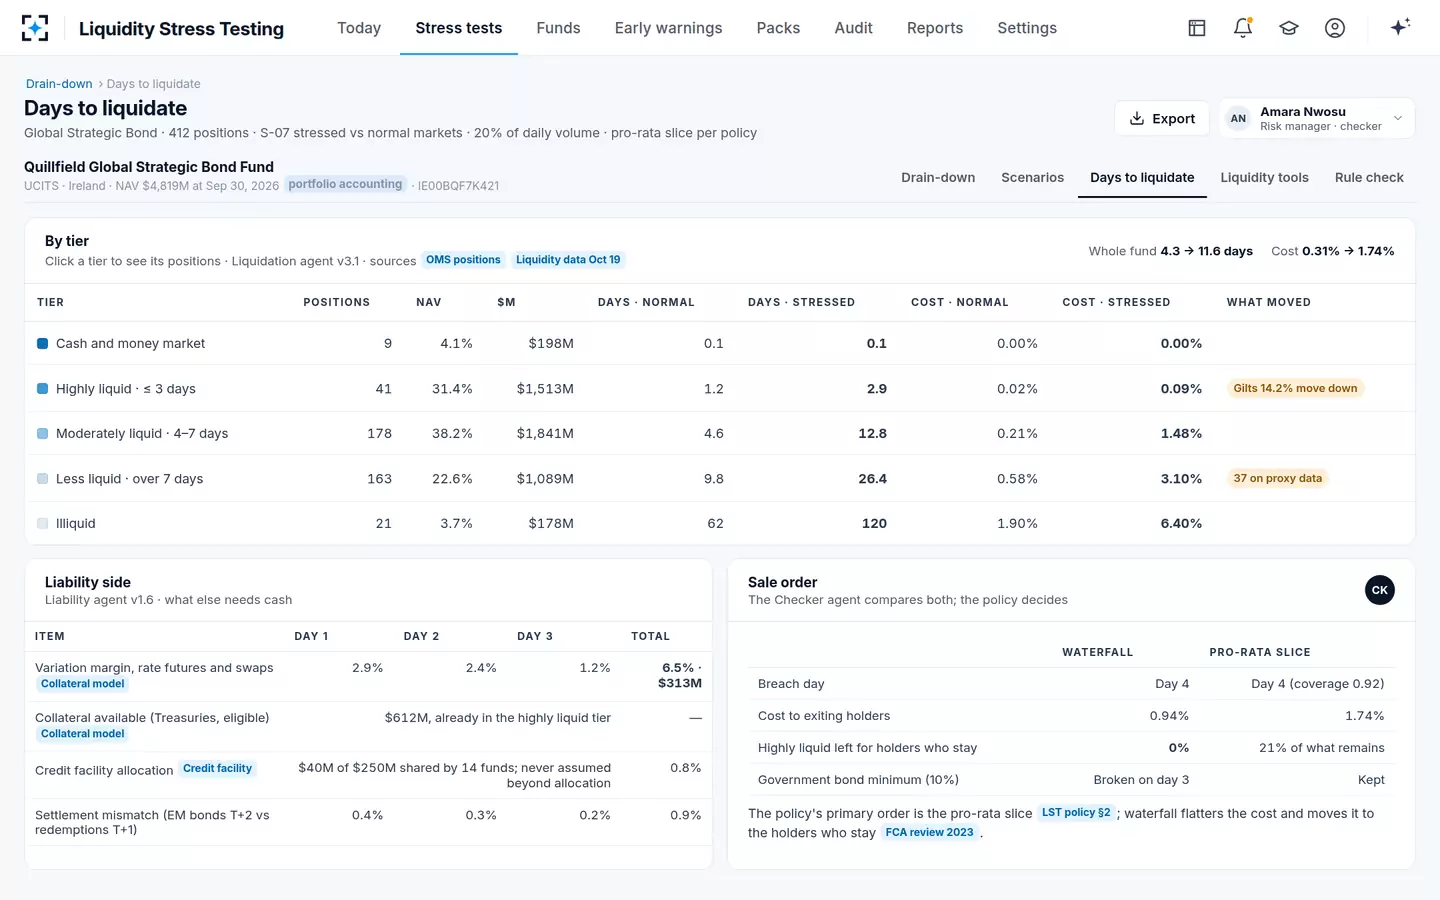
Task: Click the AN avatar badge
Action: (x=1238, y=118)
